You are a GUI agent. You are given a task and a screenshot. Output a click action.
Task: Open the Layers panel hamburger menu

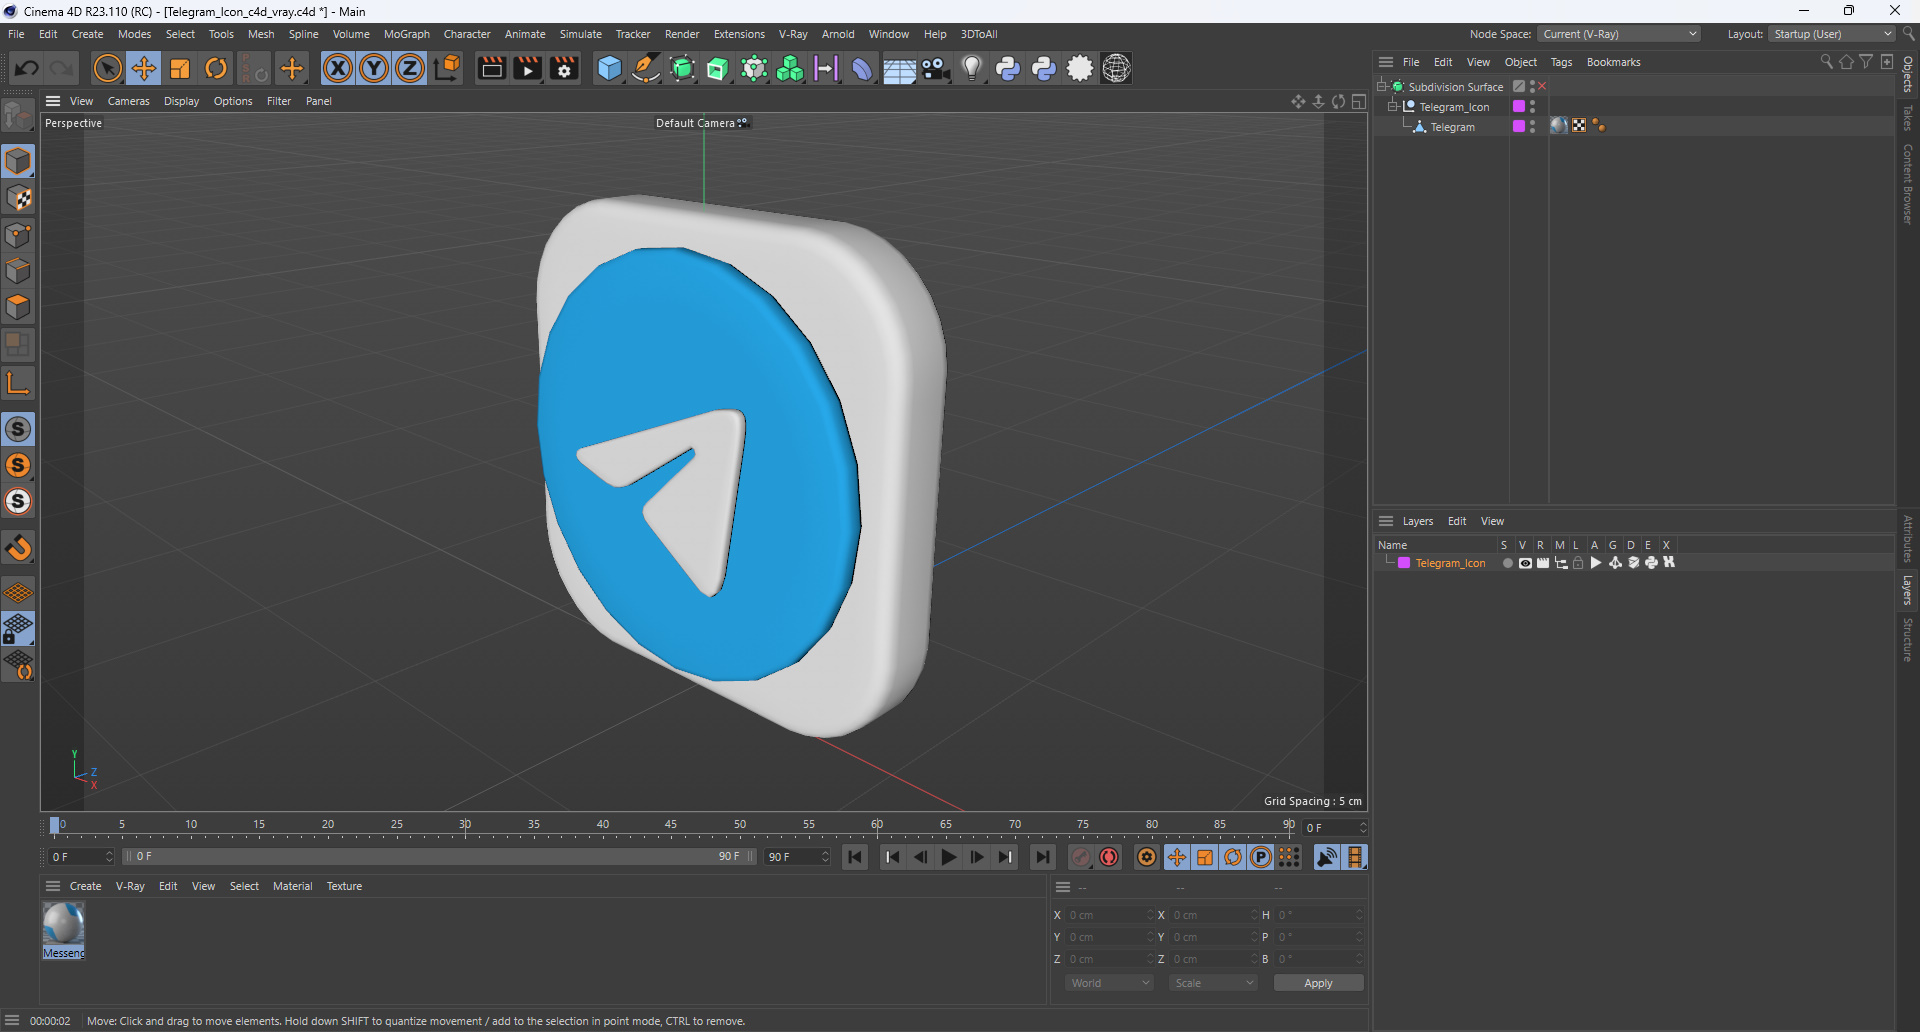point(1386,521)
